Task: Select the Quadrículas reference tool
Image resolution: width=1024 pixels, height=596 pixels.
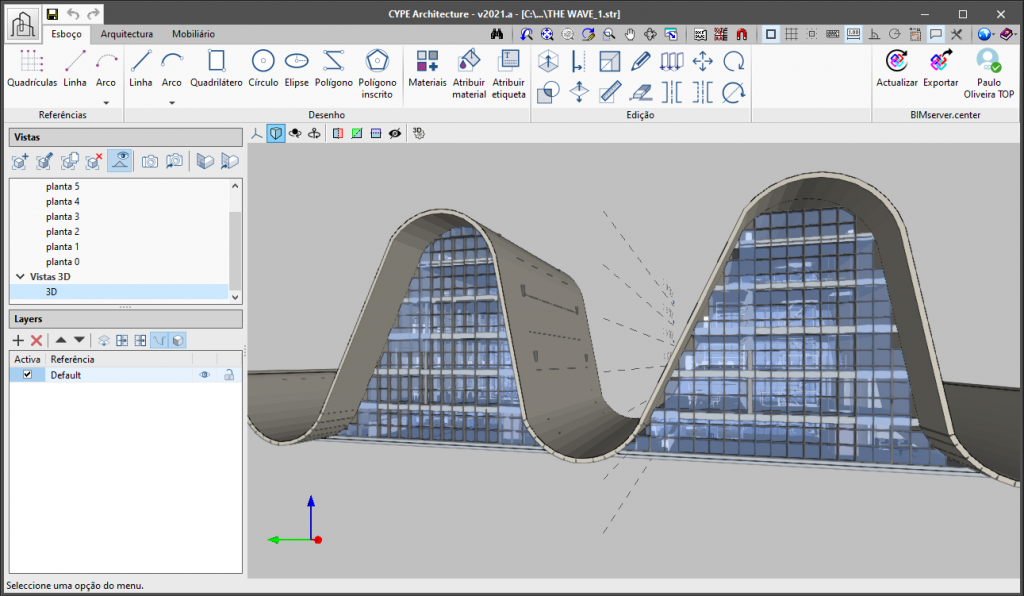Action: click(32, 69)
